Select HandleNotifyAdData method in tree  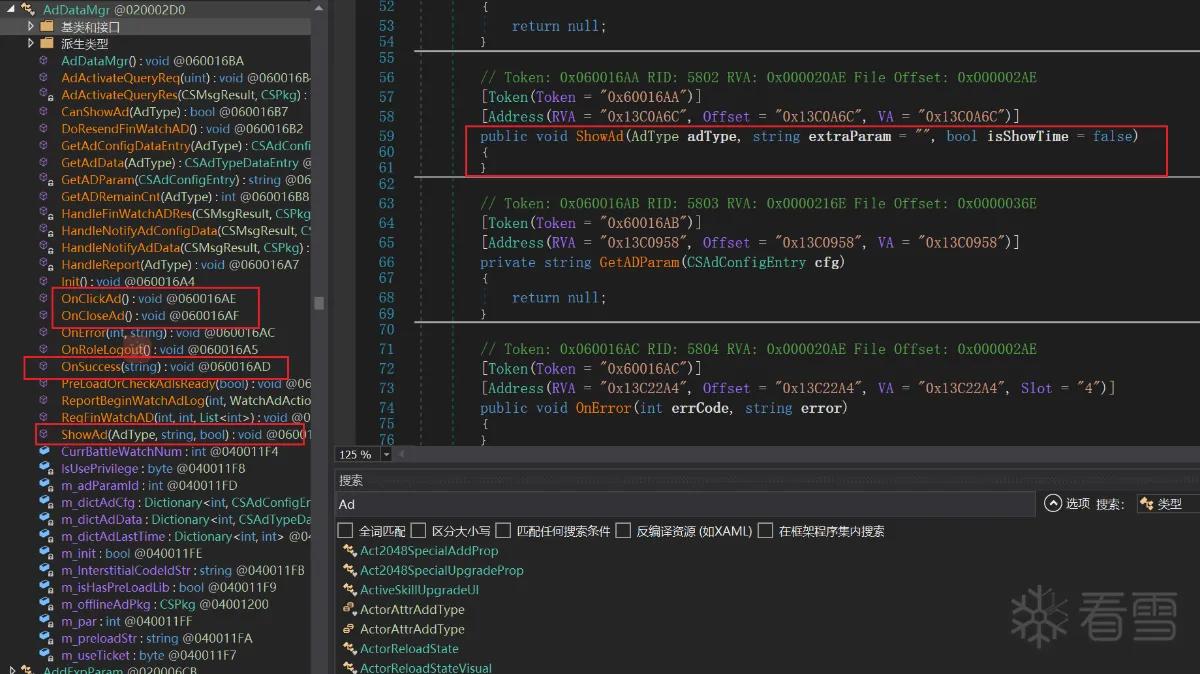(186, 247)
